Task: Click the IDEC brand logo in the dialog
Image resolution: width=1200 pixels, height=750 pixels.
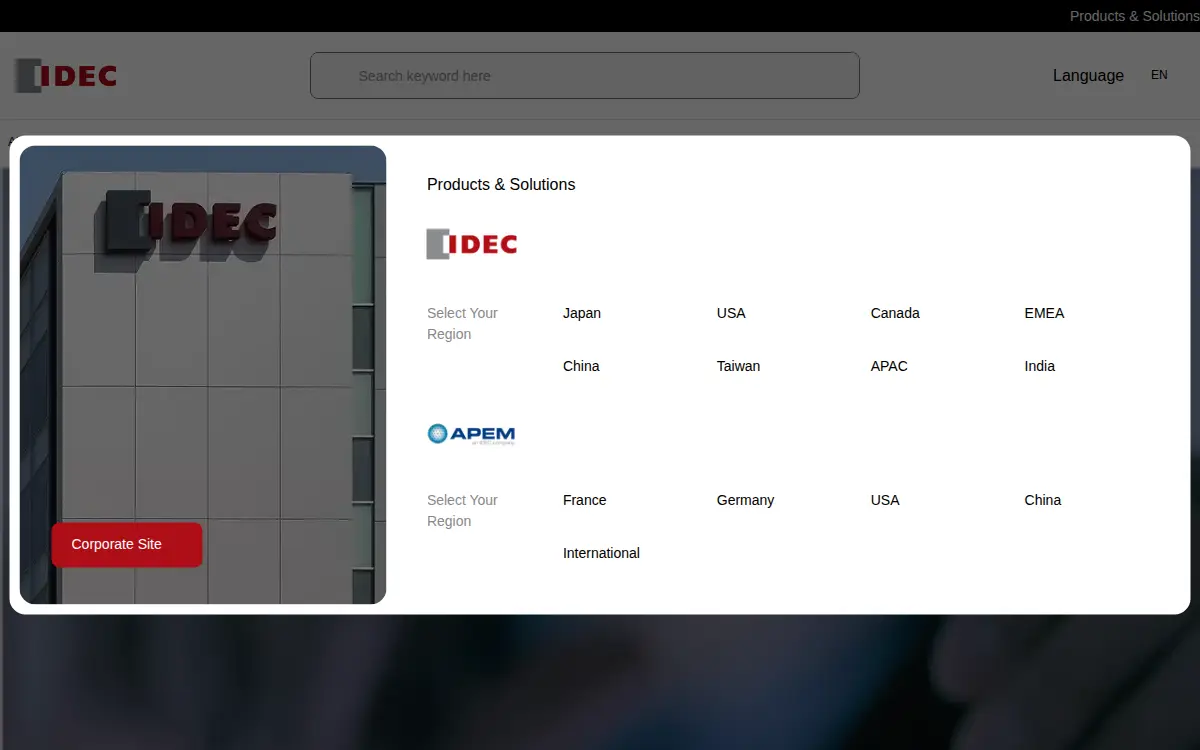Action: point(472,244)
